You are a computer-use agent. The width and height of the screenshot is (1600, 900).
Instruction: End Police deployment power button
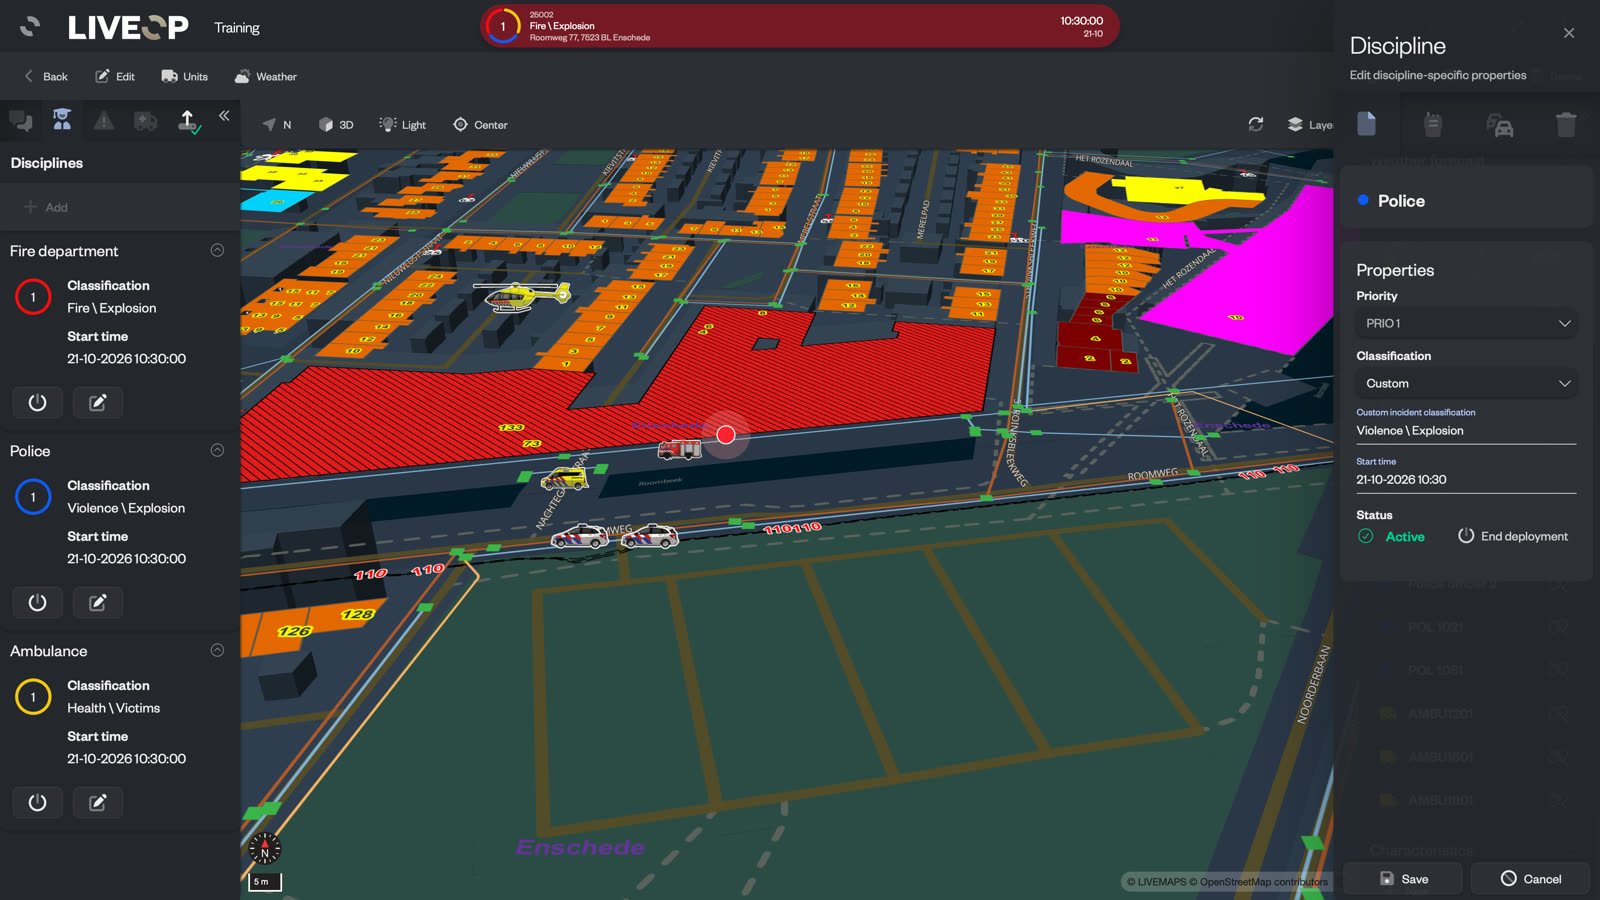(37, 602)
